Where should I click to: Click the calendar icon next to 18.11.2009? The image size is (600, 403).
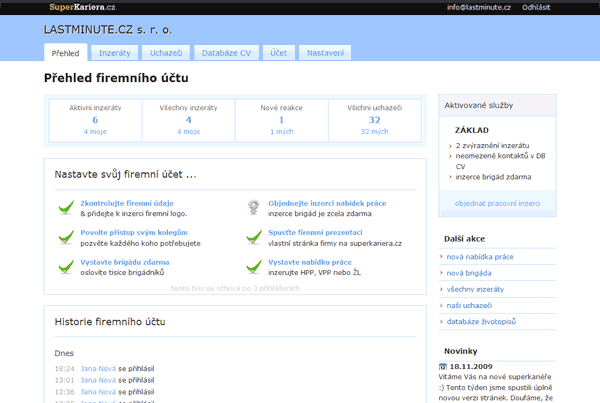[443, 367]
